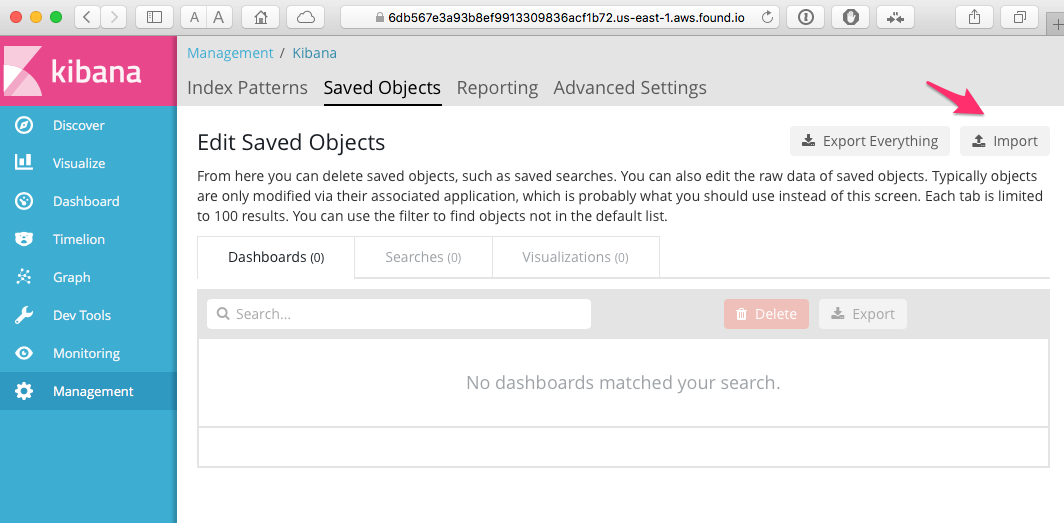The width and height of the screenshot is (1064, 523).
Task: Select the Visualizations (0) tab
Action: [575, 257]
